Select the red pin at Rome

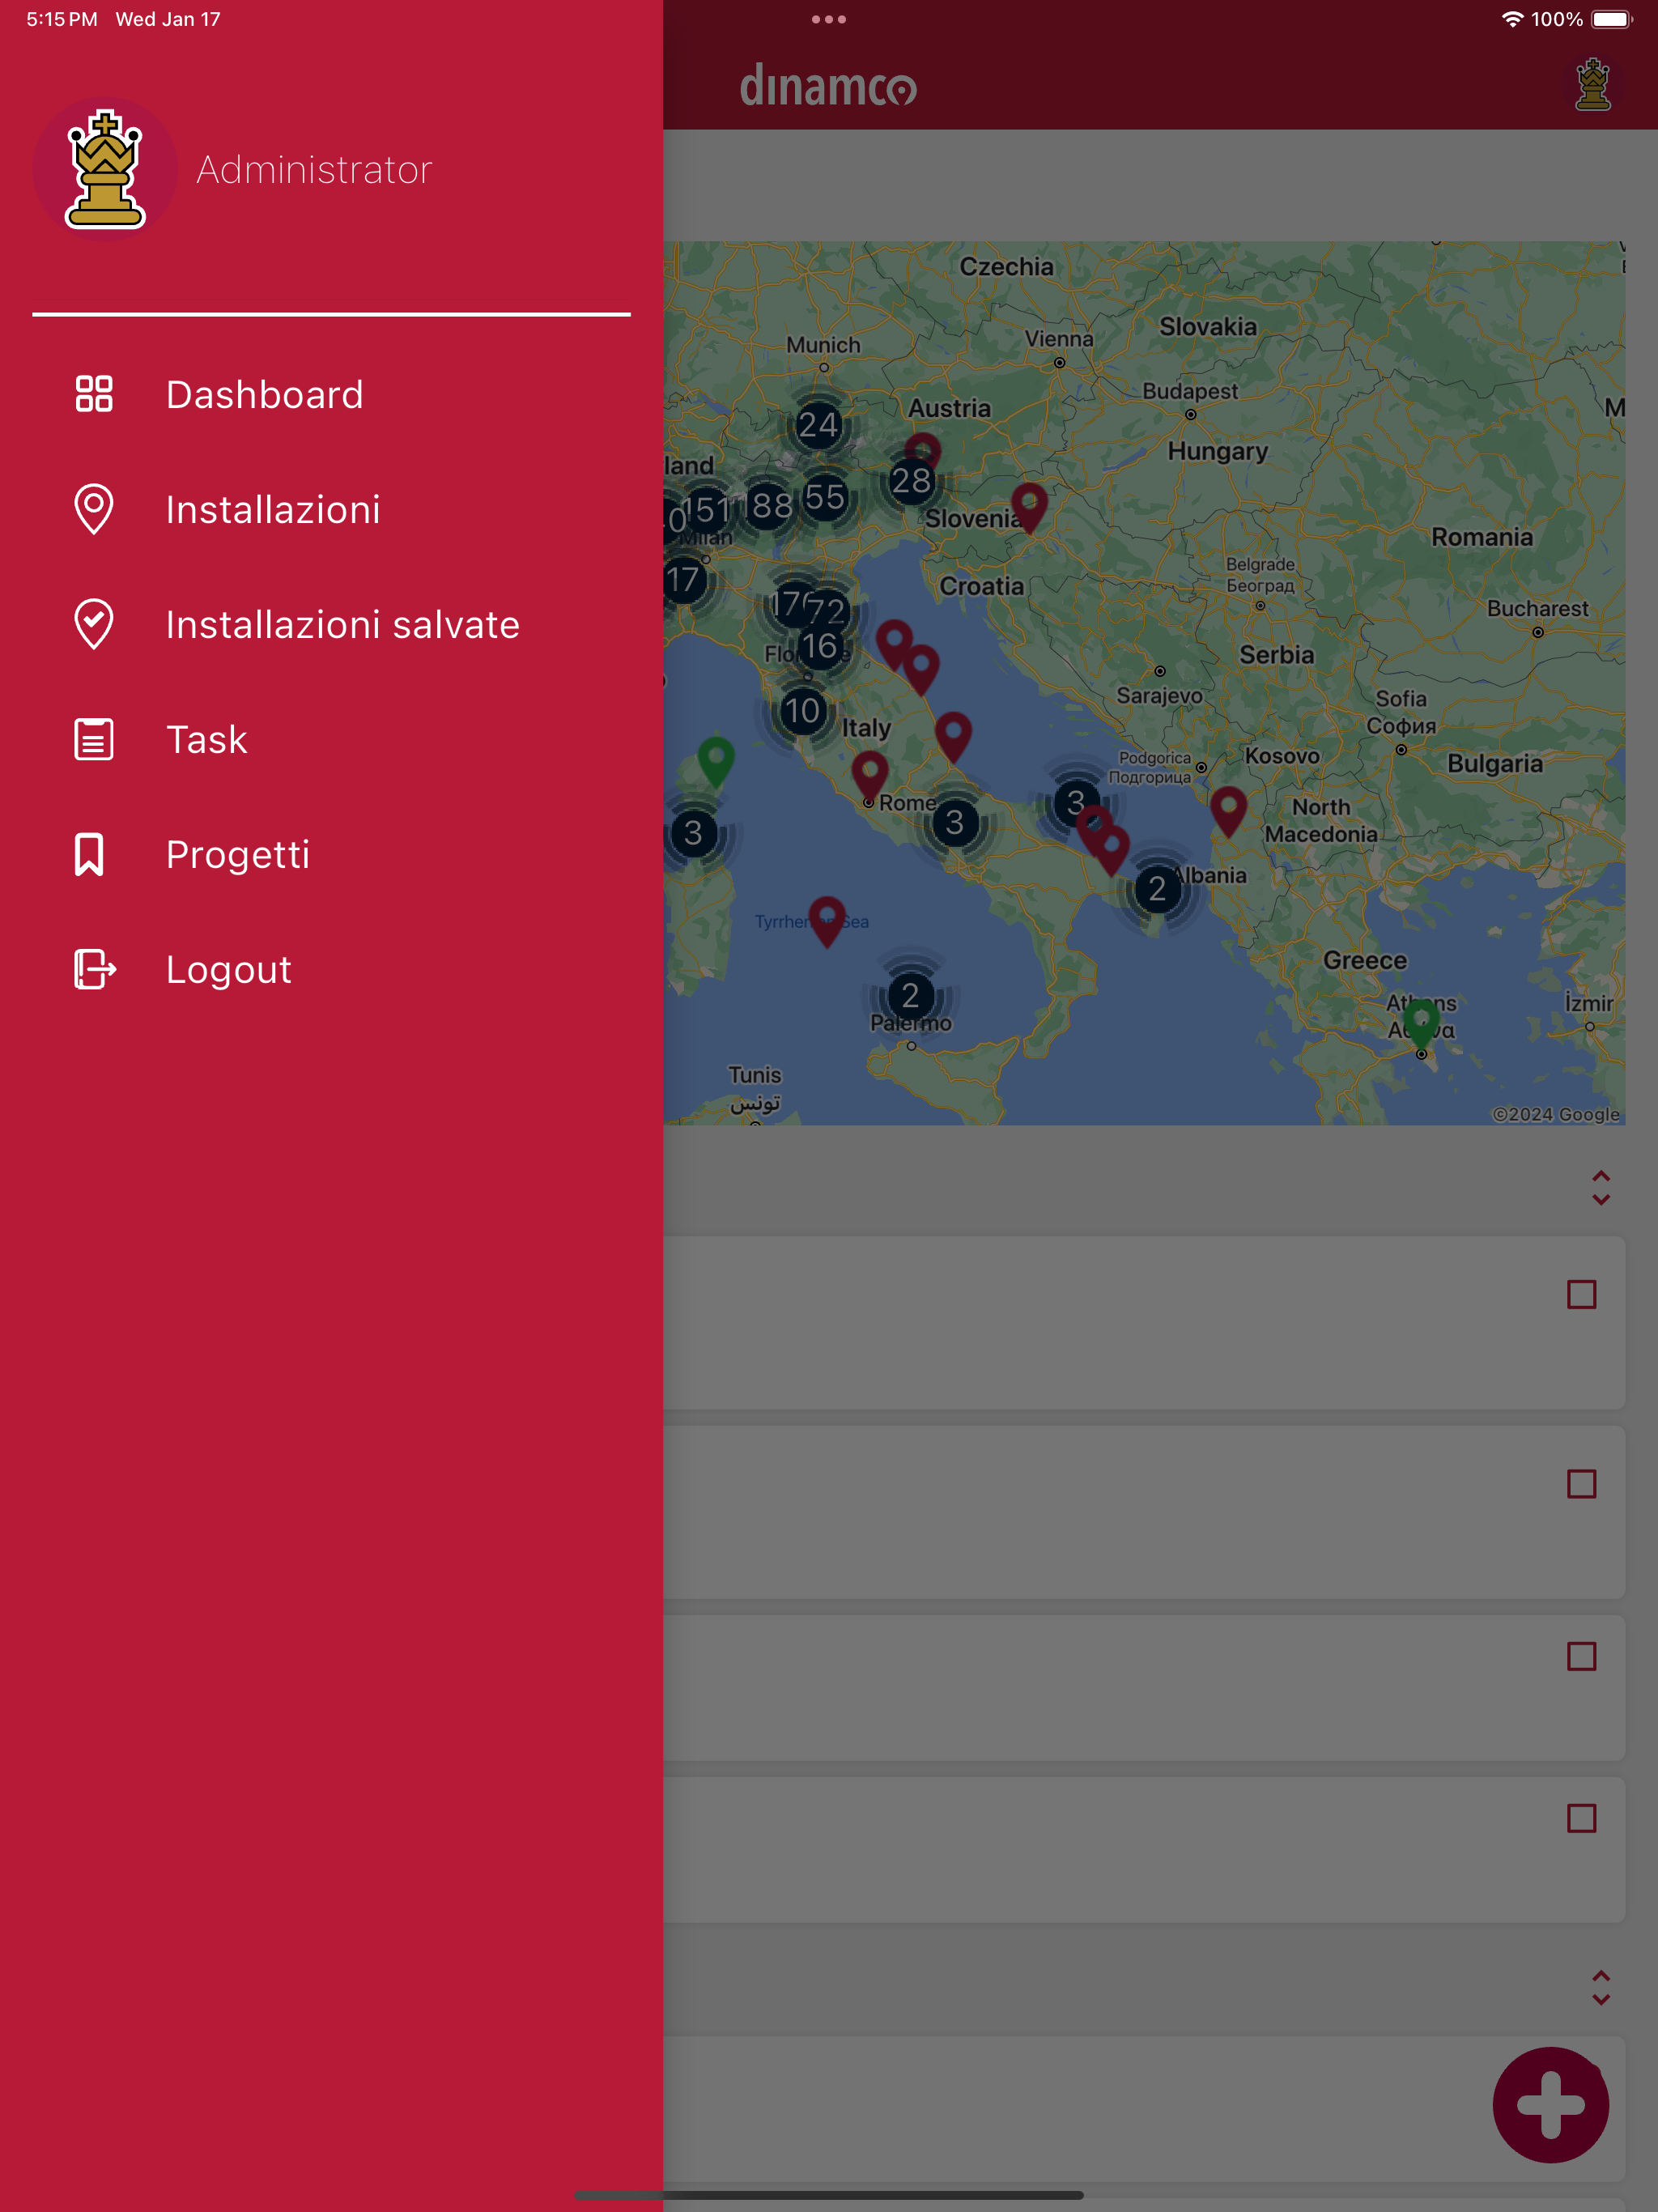[870, 776]
